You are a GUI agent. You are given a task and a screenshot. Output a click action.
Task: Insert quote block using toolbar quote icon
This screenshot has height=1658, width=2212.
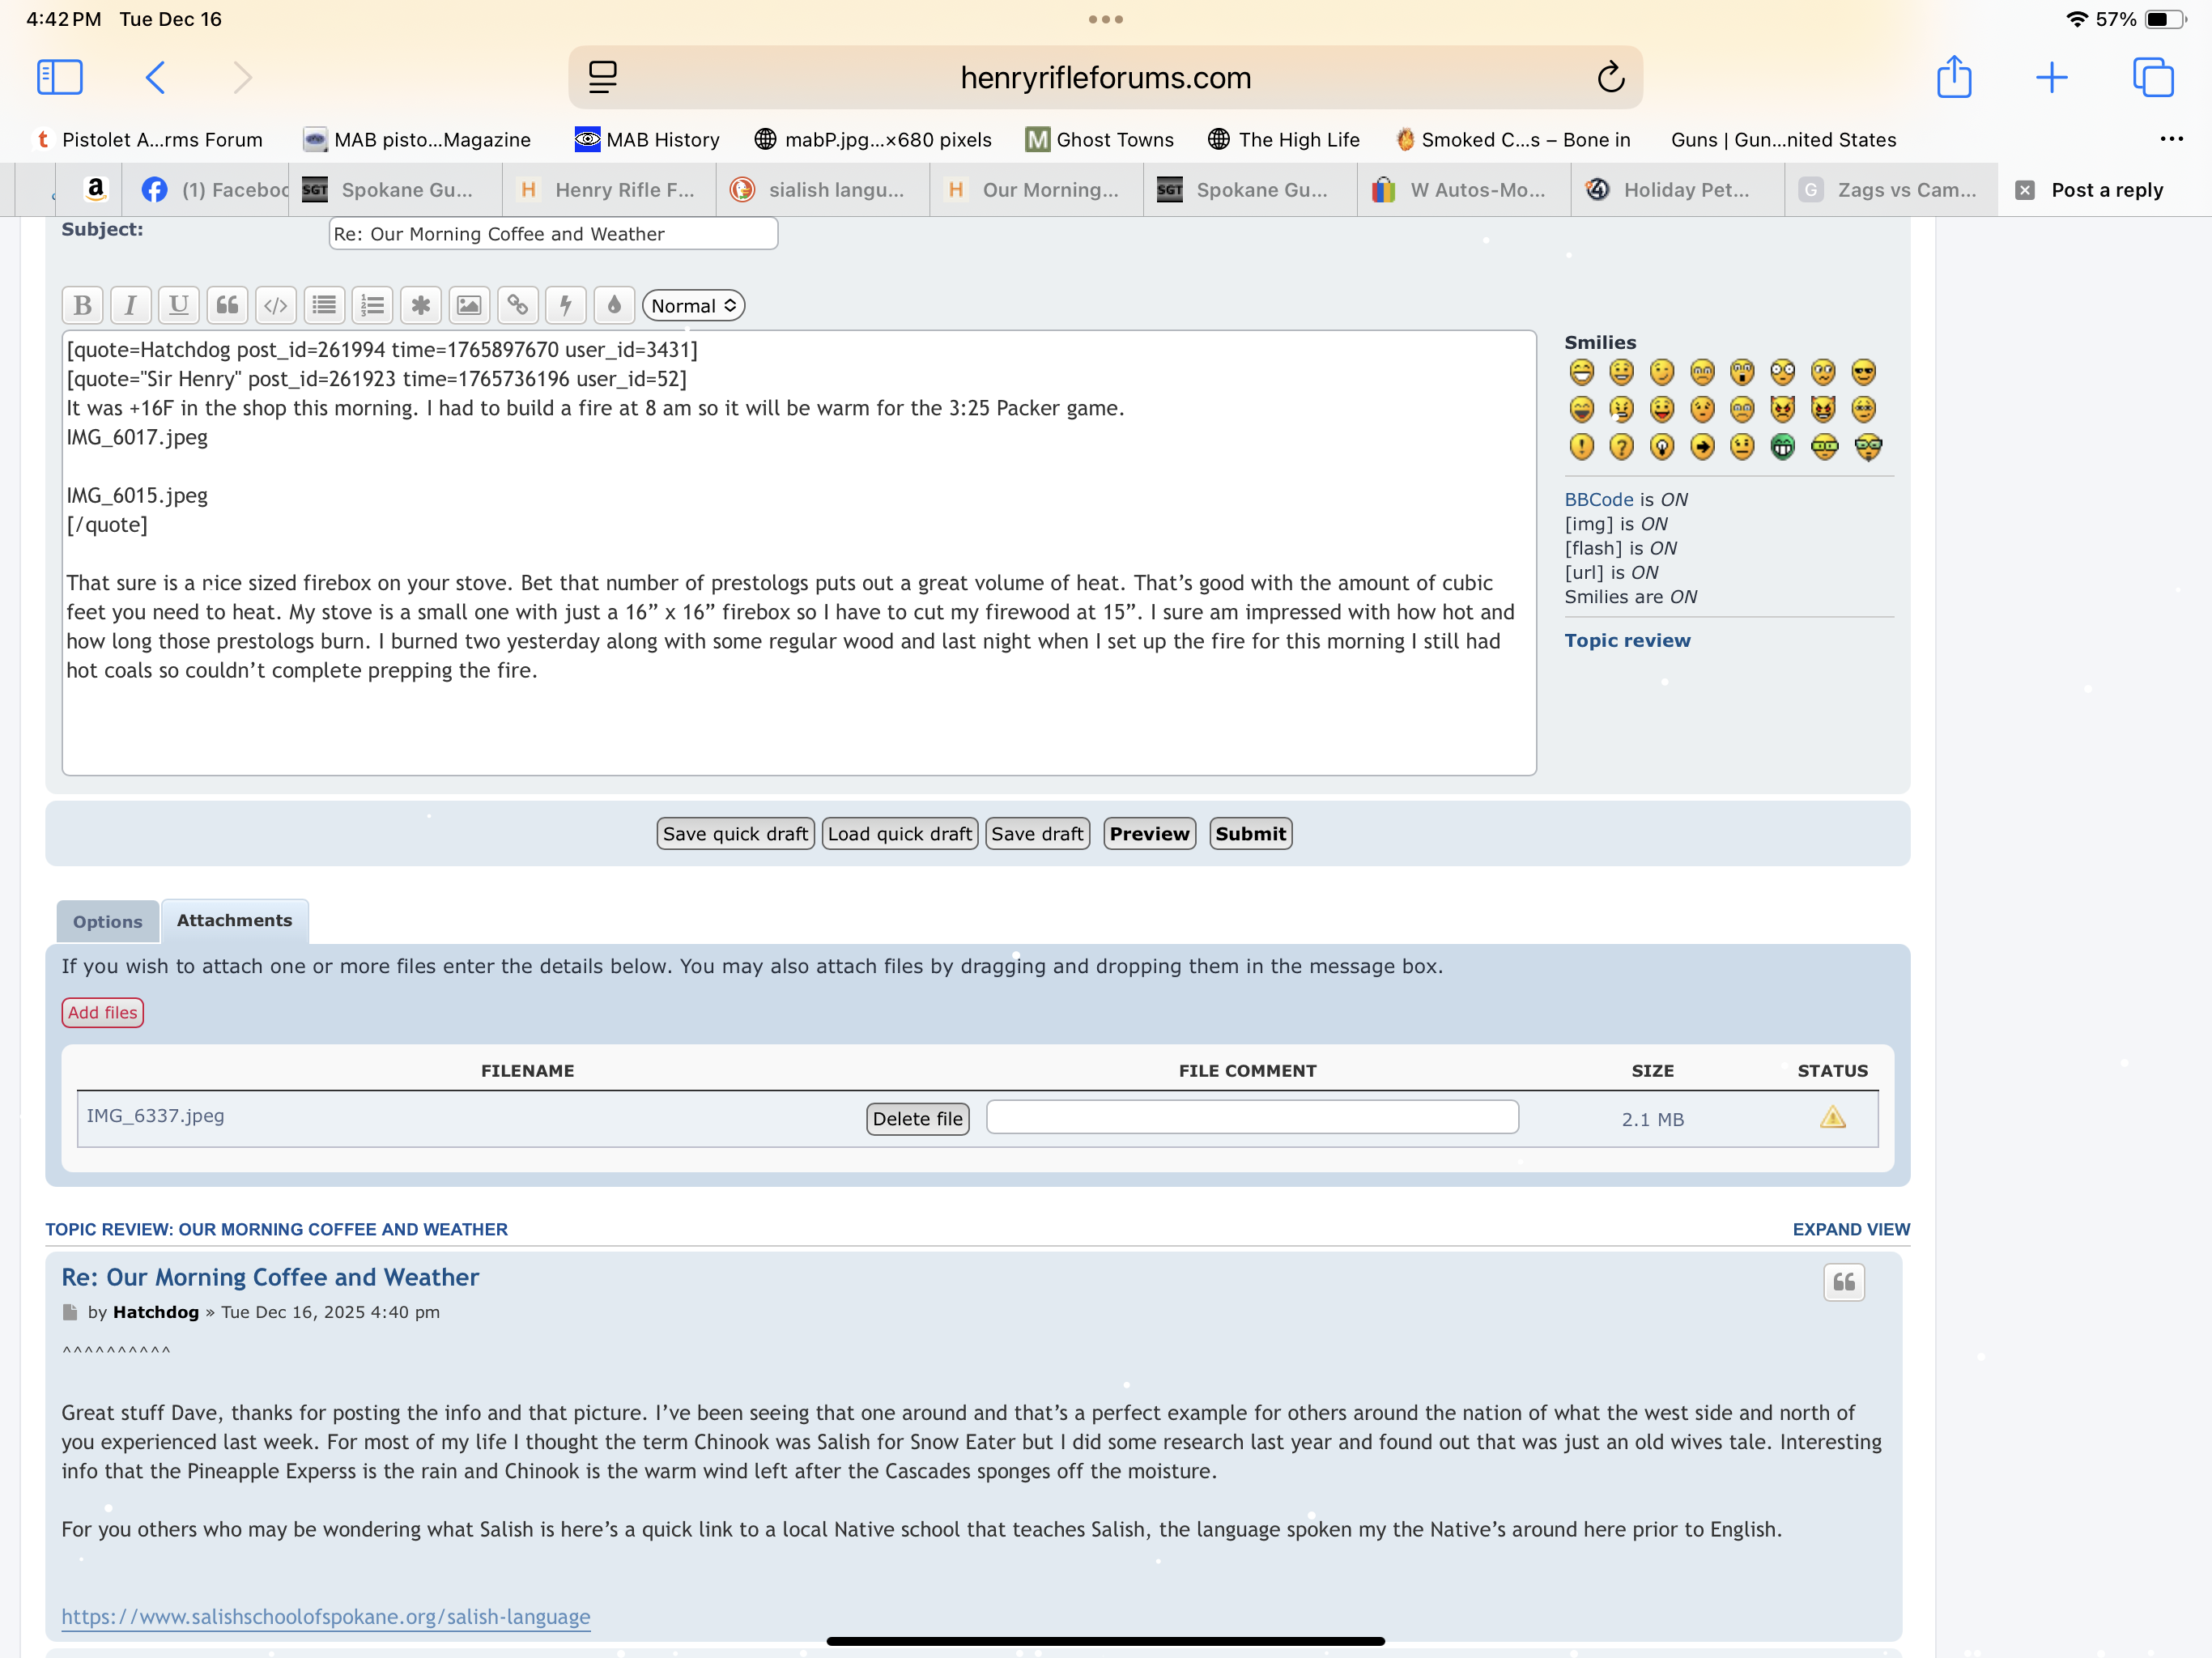point(227,305)
